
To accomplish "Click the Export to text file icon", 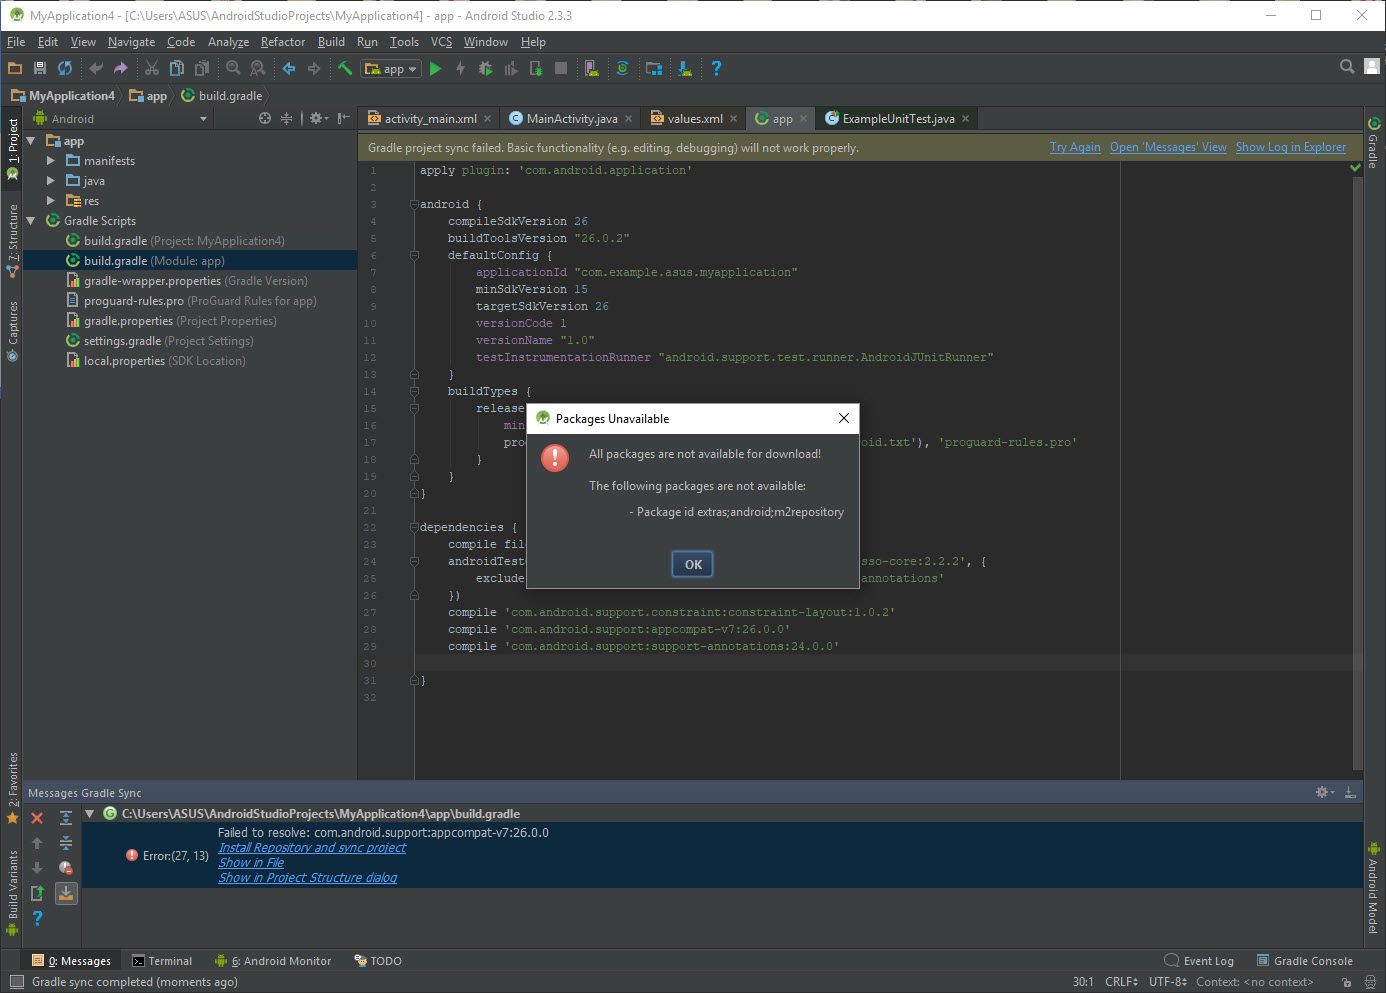I will (x=37, y=893).
